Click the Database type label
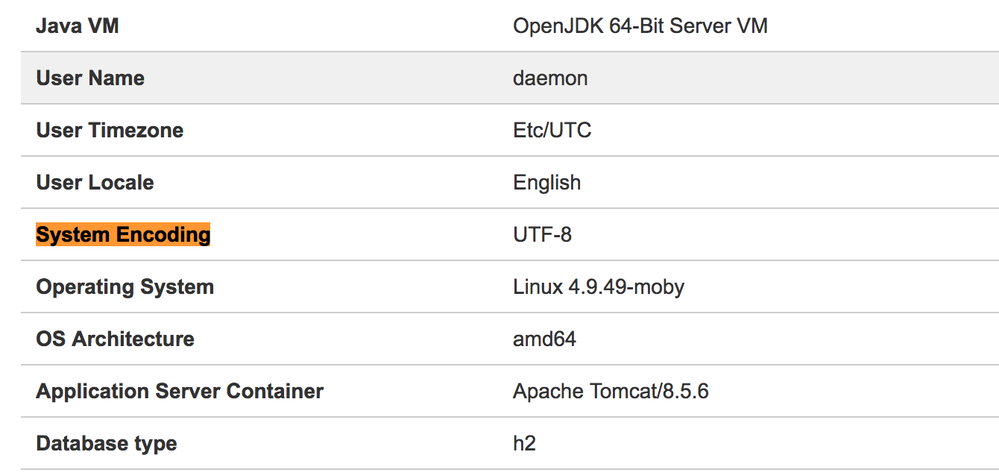 click(106, 444)
